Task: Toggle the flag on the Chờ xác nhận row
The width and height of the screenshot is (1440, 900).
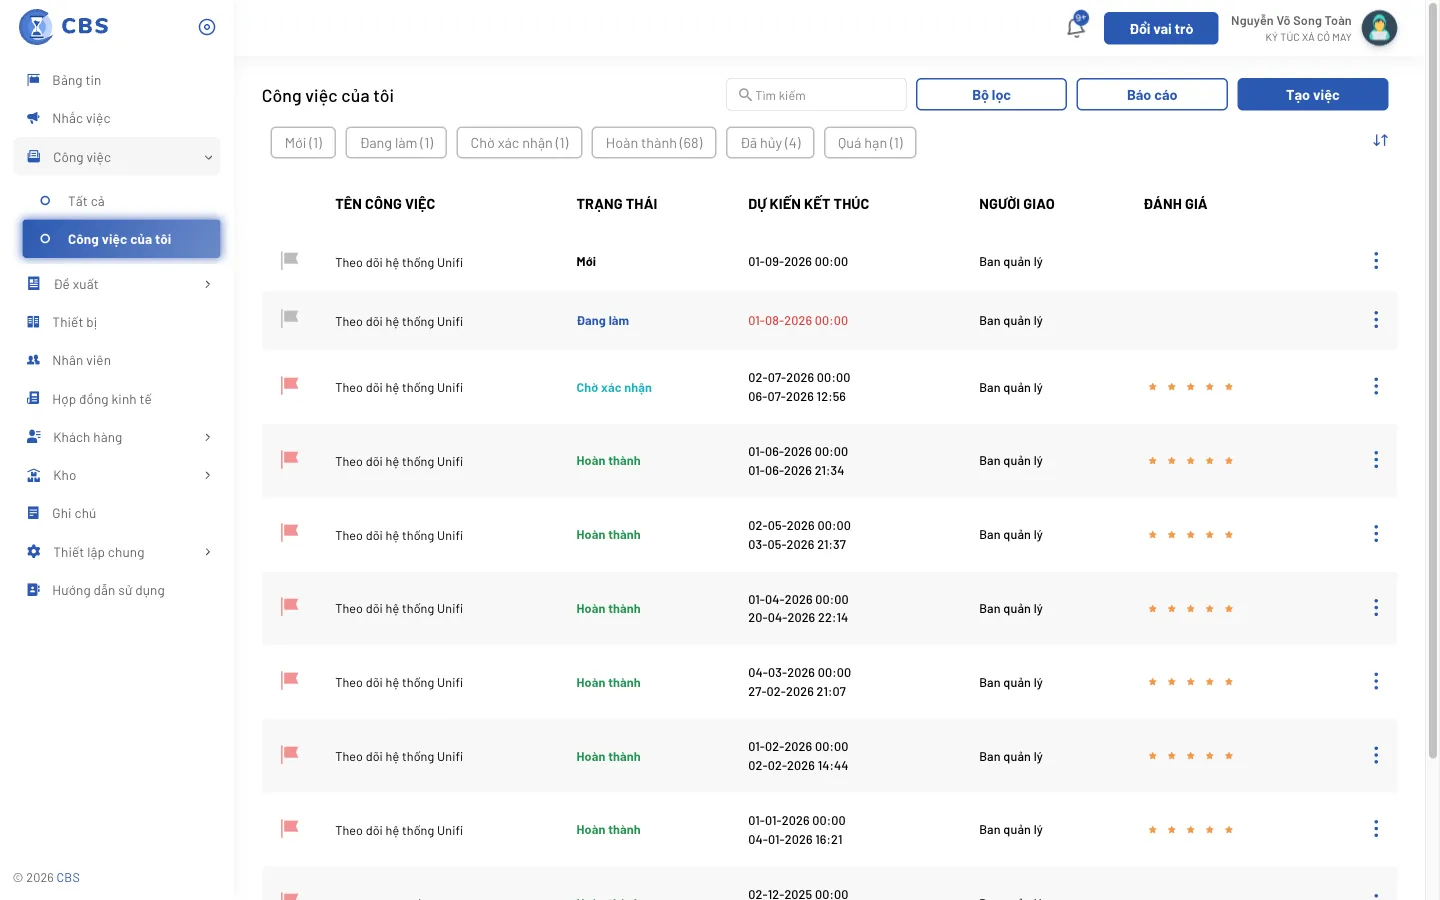Action: [x=290, y=385]
